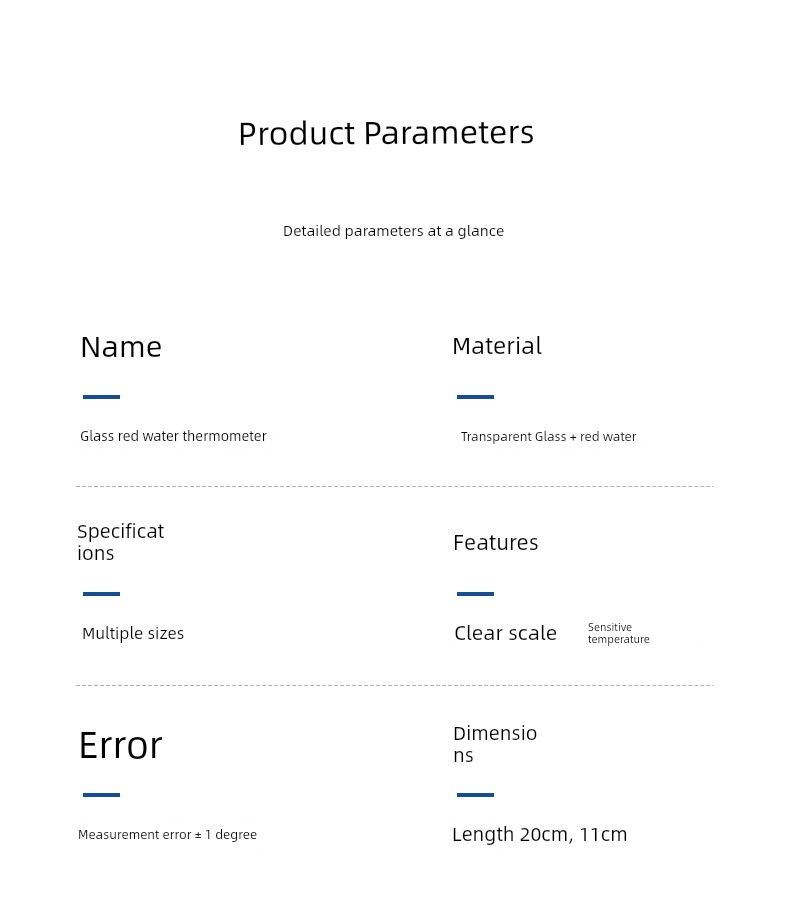Image resolution: width=790 pixels, height=905 pixels.
Task: Click the Specifications heading
Action: pyautogui.click(x=121, y=542)
